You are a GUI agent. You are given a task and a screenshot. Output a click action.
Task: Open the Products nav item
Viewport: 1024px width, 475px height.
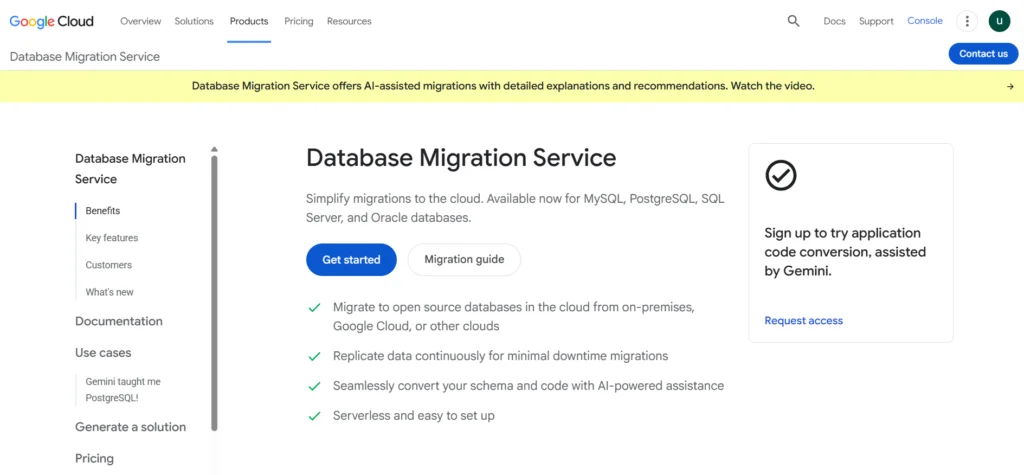coord(249,21)
